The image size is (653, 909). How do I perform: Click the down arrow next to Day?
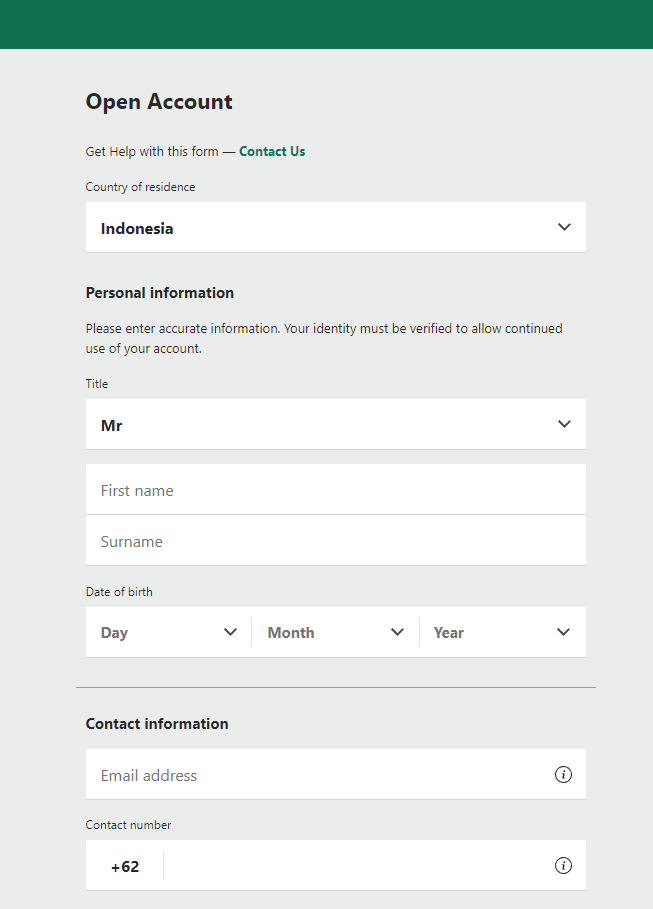click(230, 633)
